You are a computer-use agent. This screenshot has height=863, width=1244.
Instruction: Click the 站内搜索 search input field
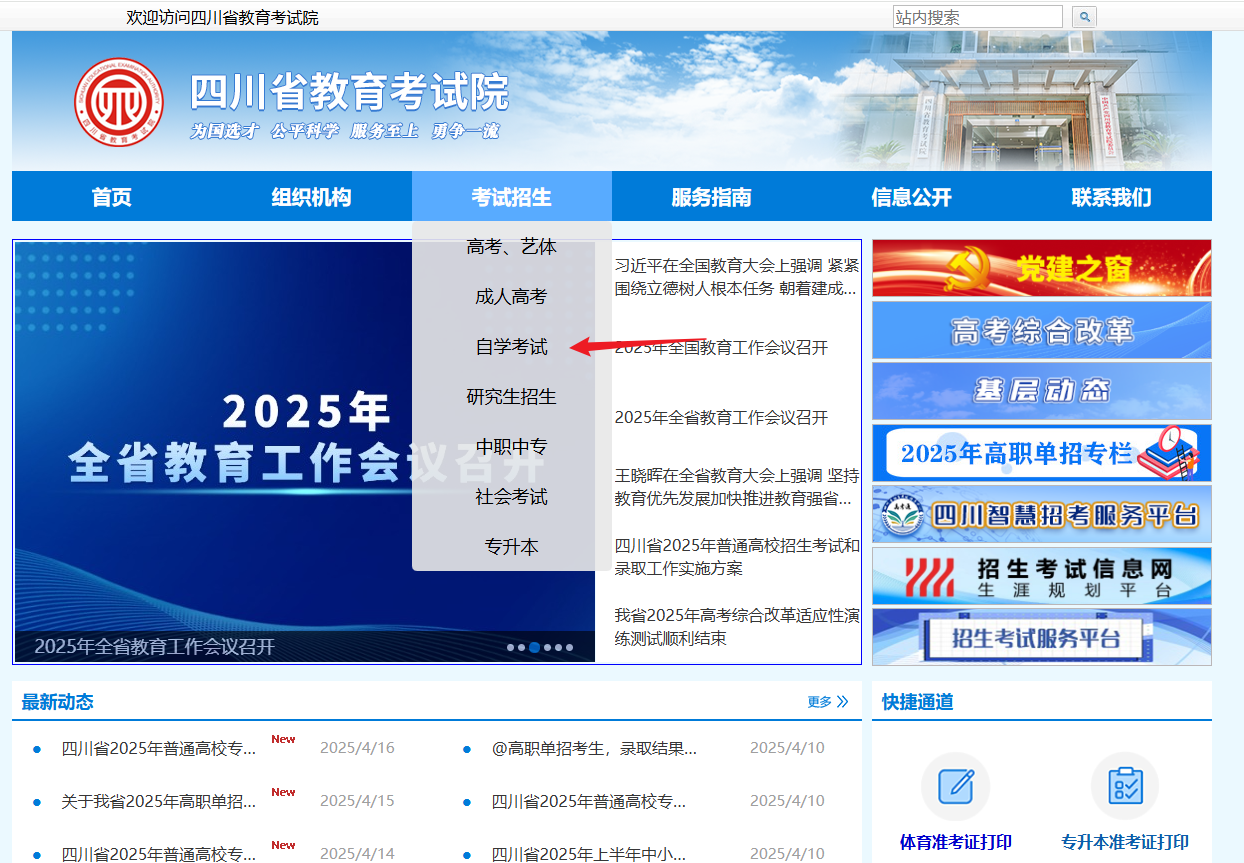(976, 17)
